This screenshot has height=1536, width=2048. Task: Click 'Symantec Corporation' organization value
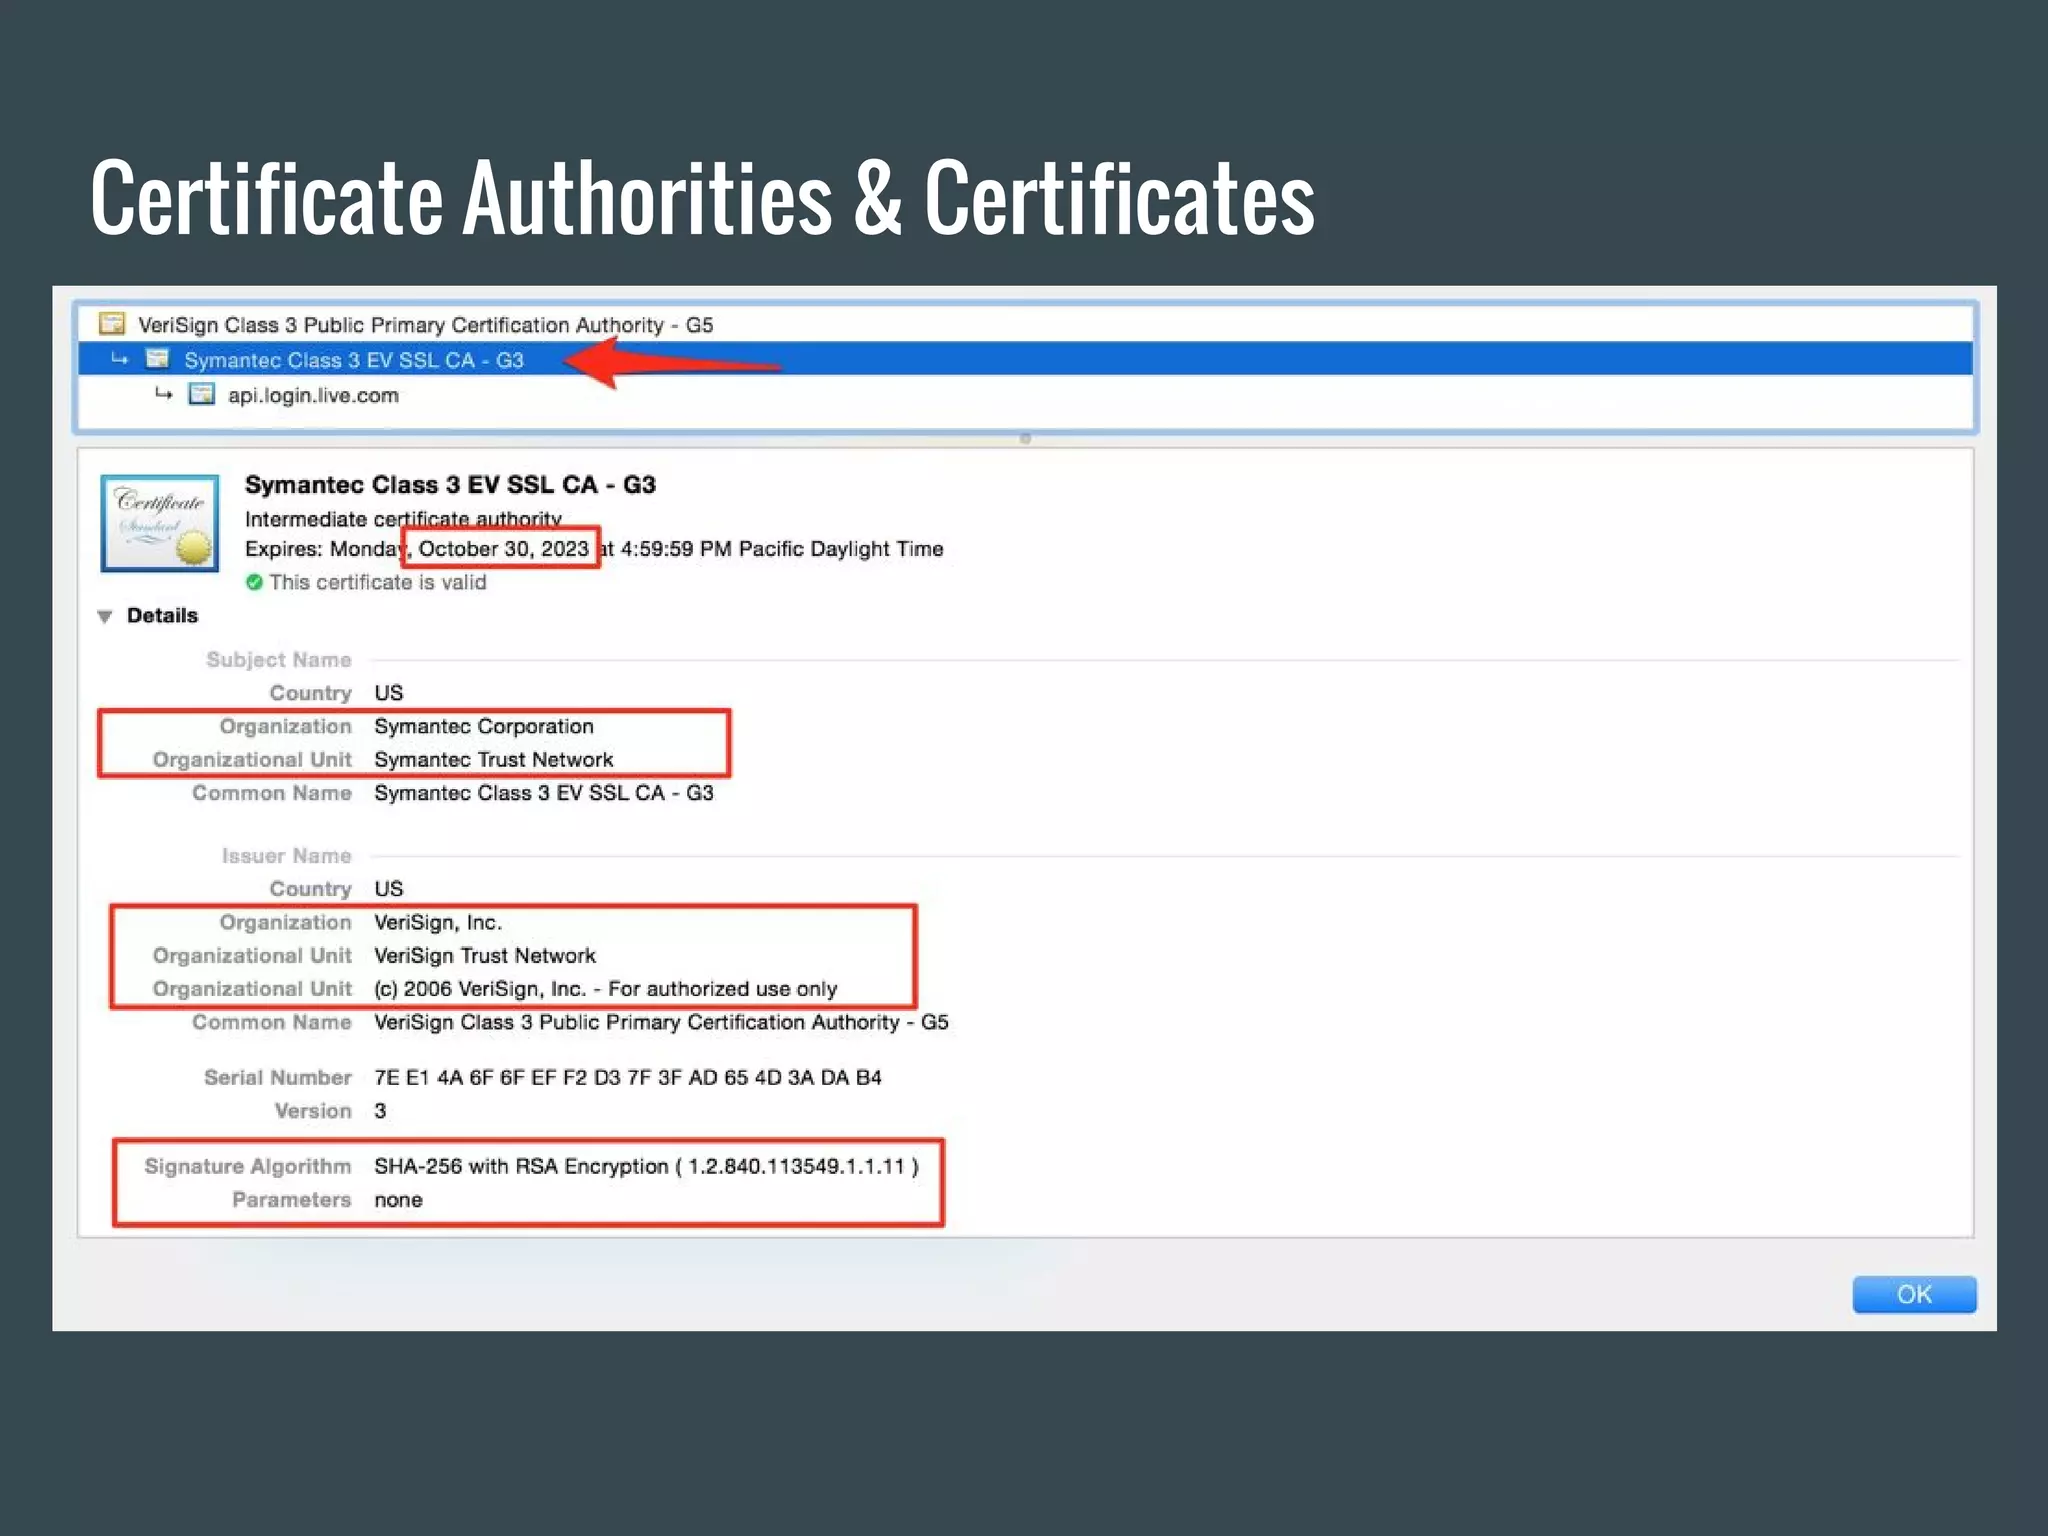point(484,727)
